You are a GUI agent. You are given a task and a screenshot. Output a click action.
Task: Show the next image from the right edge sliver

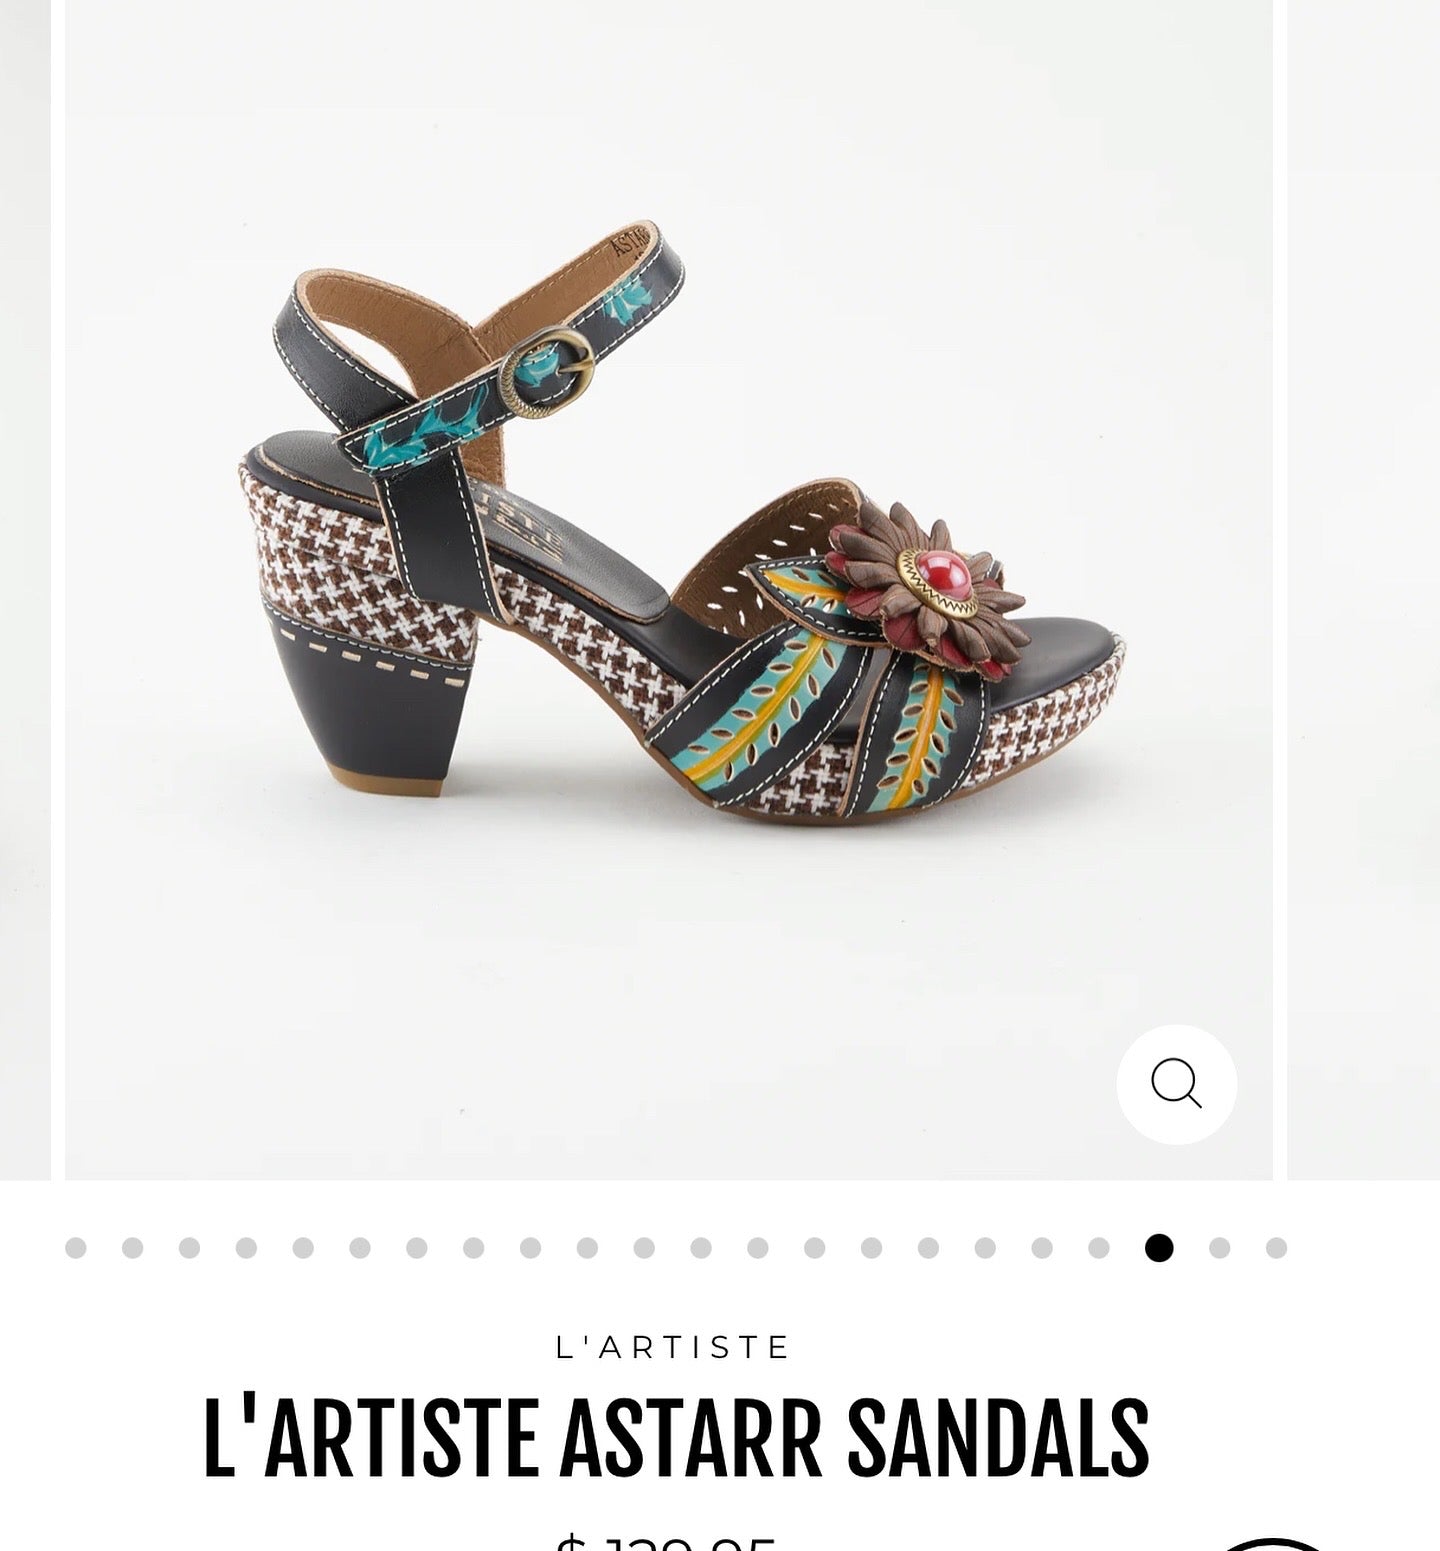click(1363, 590)
